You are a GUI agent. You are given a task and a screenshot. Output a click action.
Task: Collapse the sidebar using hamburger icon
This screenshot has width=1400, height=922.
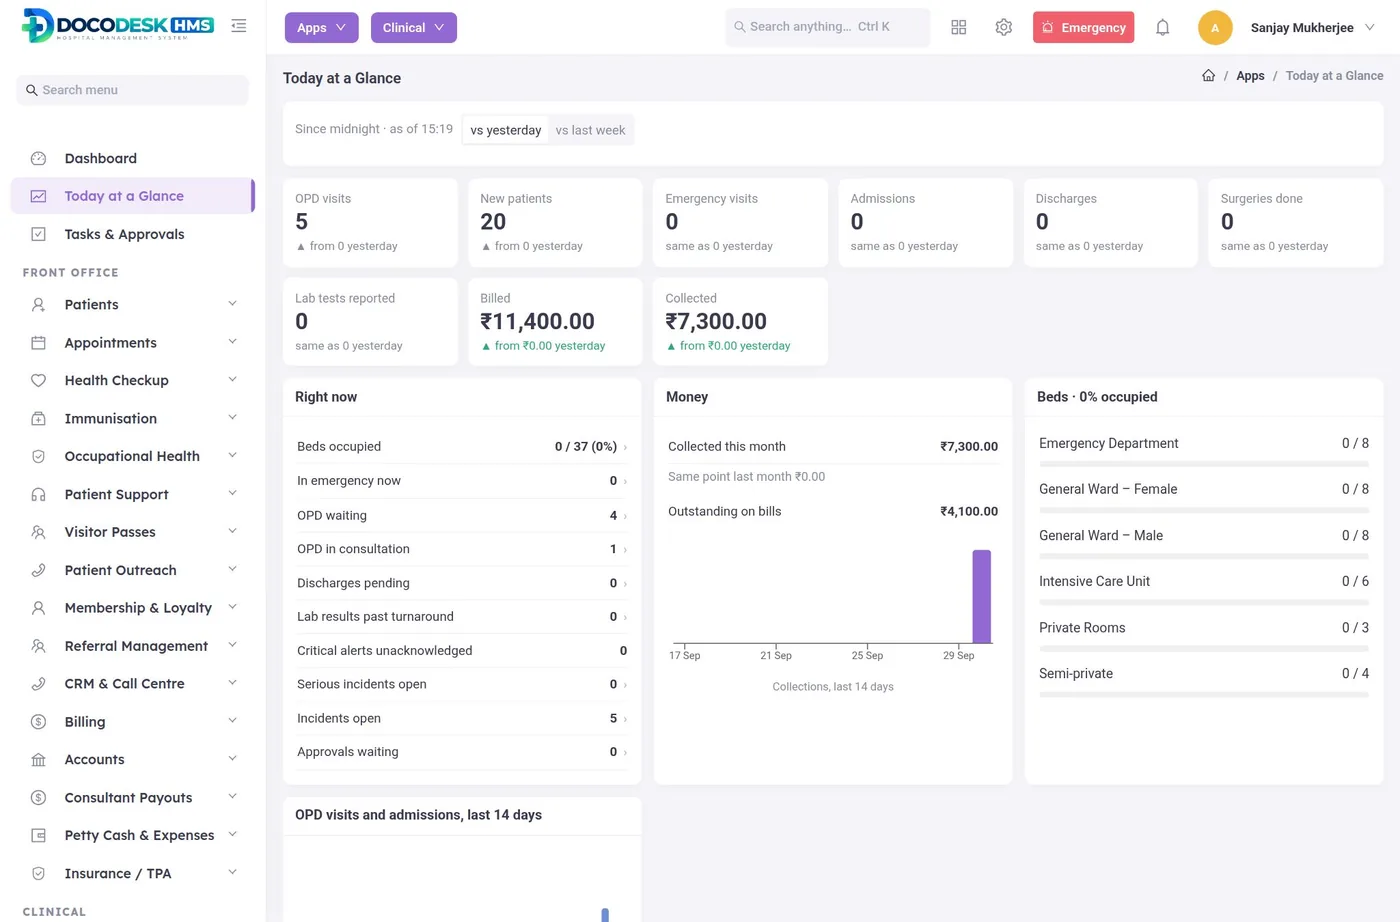click(x=238, y=26)
